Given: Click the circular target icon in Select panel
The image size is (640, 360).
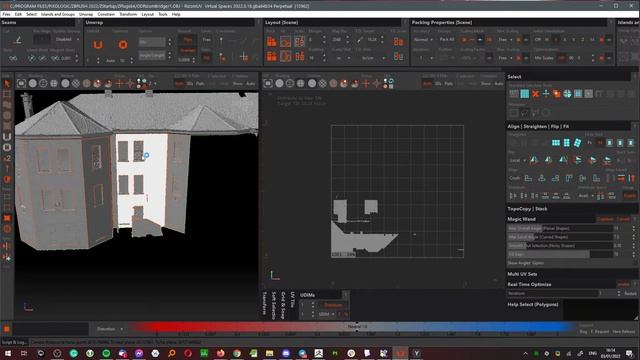Looking at the screenshot, I should [567, 94].
